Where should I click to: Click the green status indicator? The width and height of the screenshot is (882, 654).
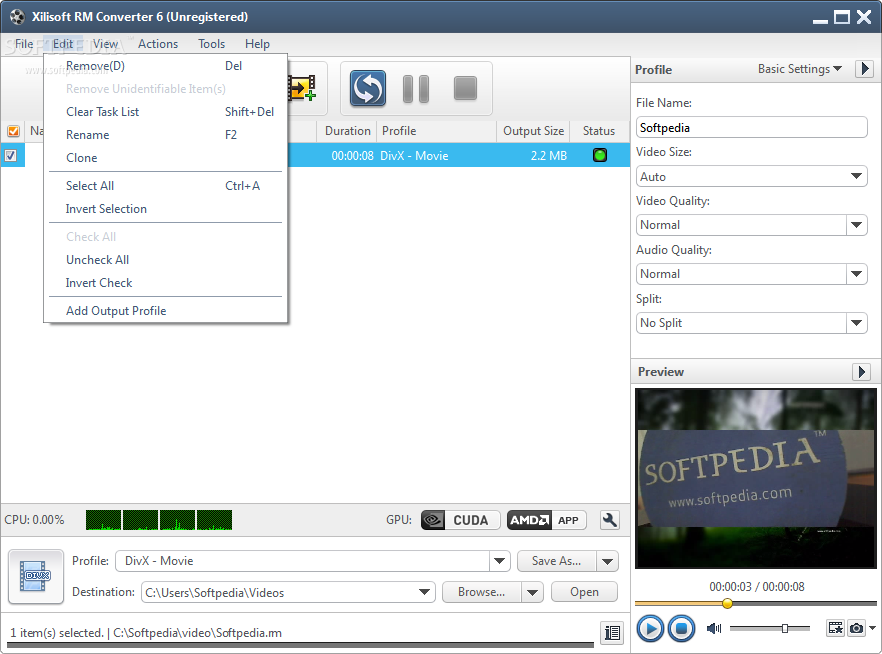point(600,155)
